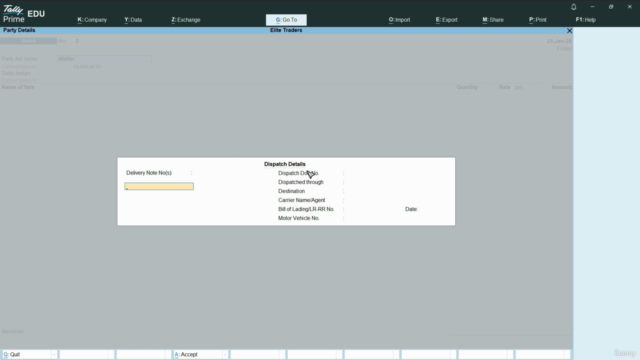
Task: Click the Dispatch Doc No. field label
Action: [x=298, y=173]
